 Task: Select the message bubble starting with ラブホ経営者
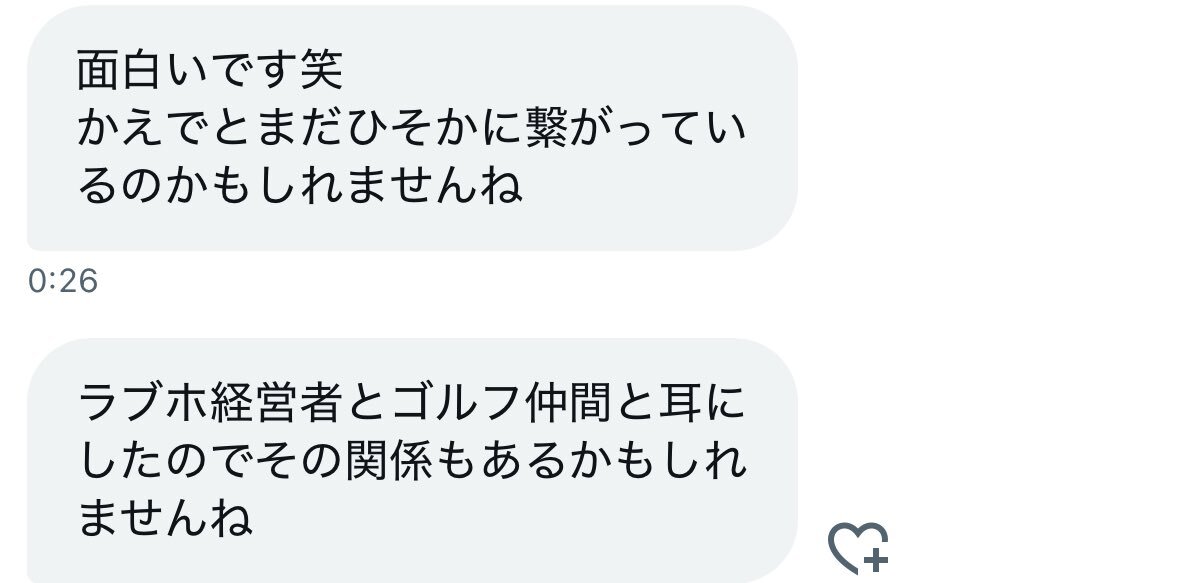tap(412, 460)
